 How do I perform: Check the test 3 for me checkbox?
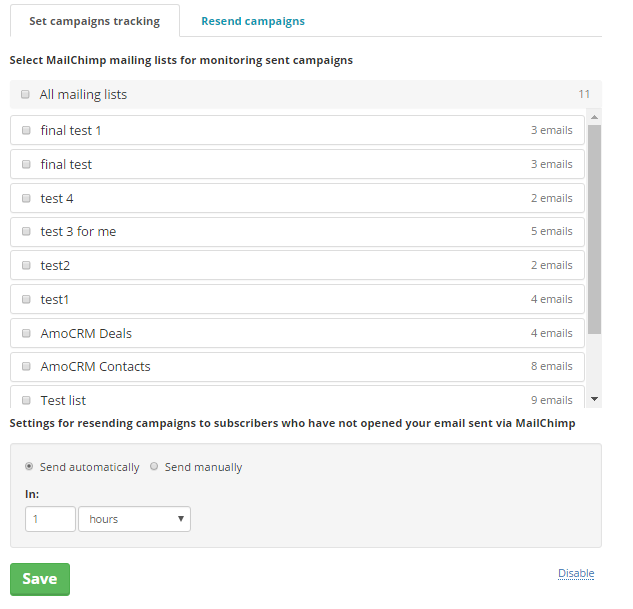26,232
